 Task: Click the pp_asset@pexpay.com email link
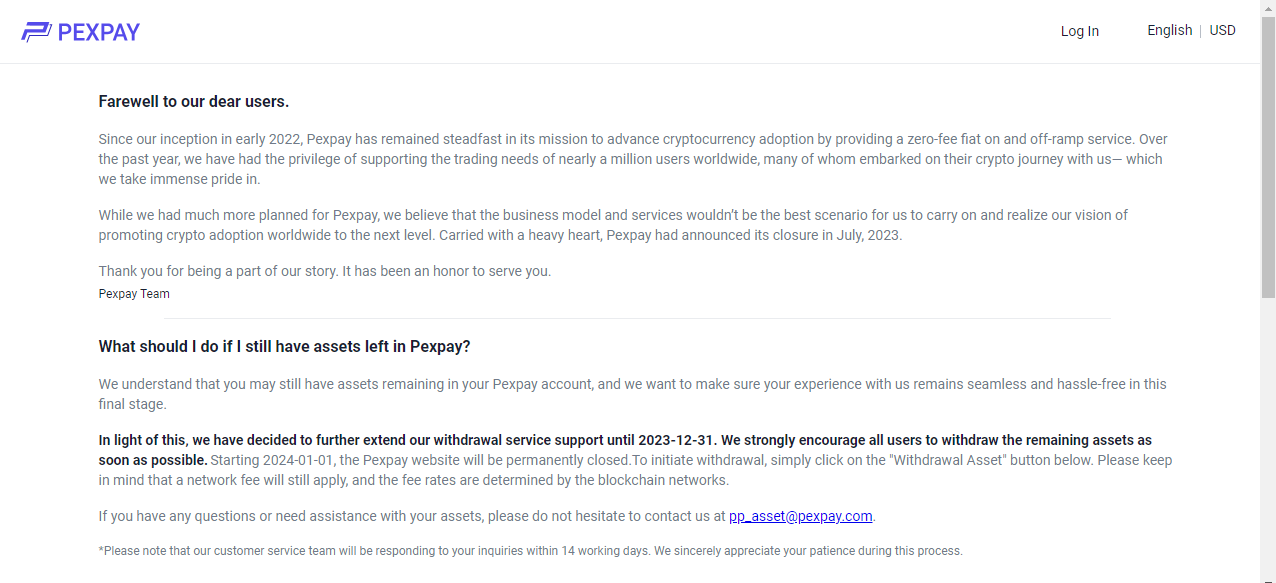(800, 516)
